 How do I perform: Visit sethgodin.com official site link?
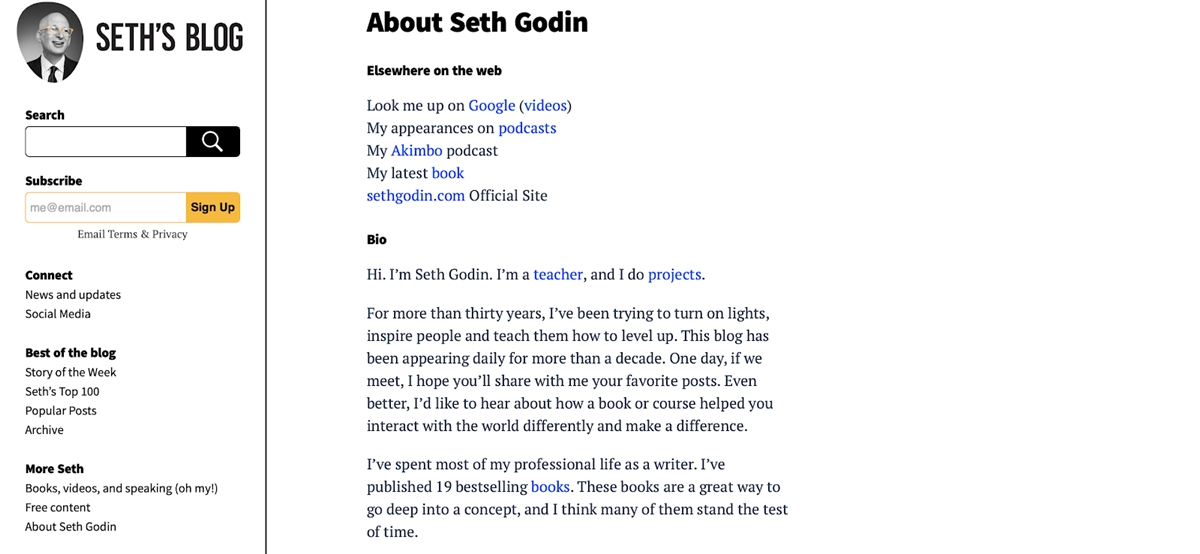[415, 195]
